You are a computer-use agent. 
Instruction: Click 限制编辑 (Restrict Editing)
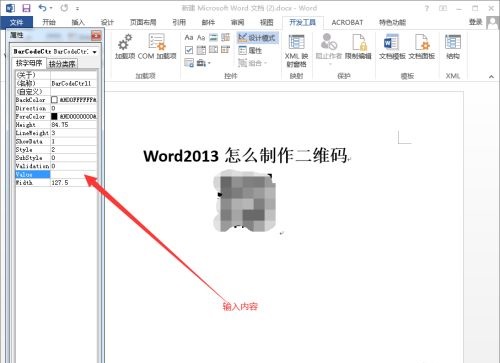point(358,46)
